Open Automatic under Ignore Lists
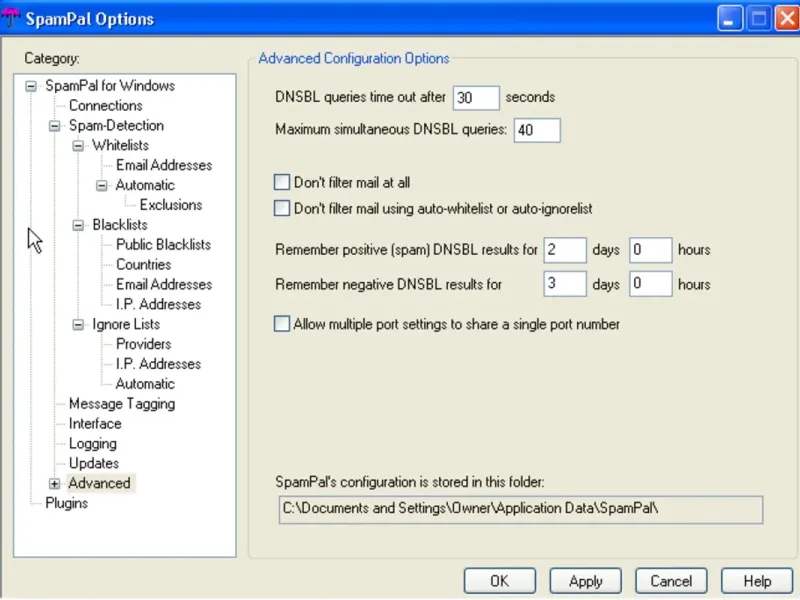 tap(145, 384)
